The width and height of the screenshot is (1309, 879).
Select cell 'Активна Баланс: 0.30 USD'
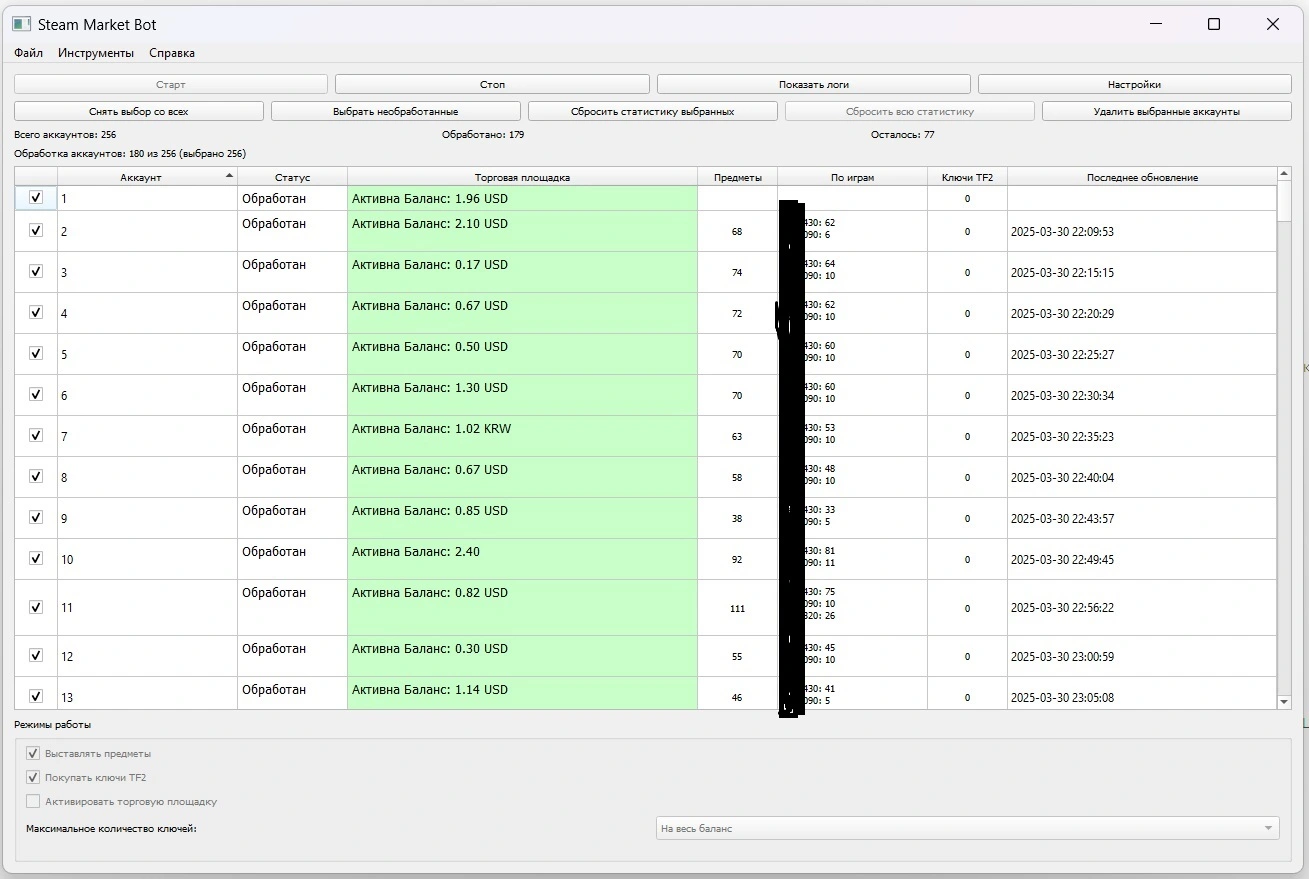coord(522,656)
